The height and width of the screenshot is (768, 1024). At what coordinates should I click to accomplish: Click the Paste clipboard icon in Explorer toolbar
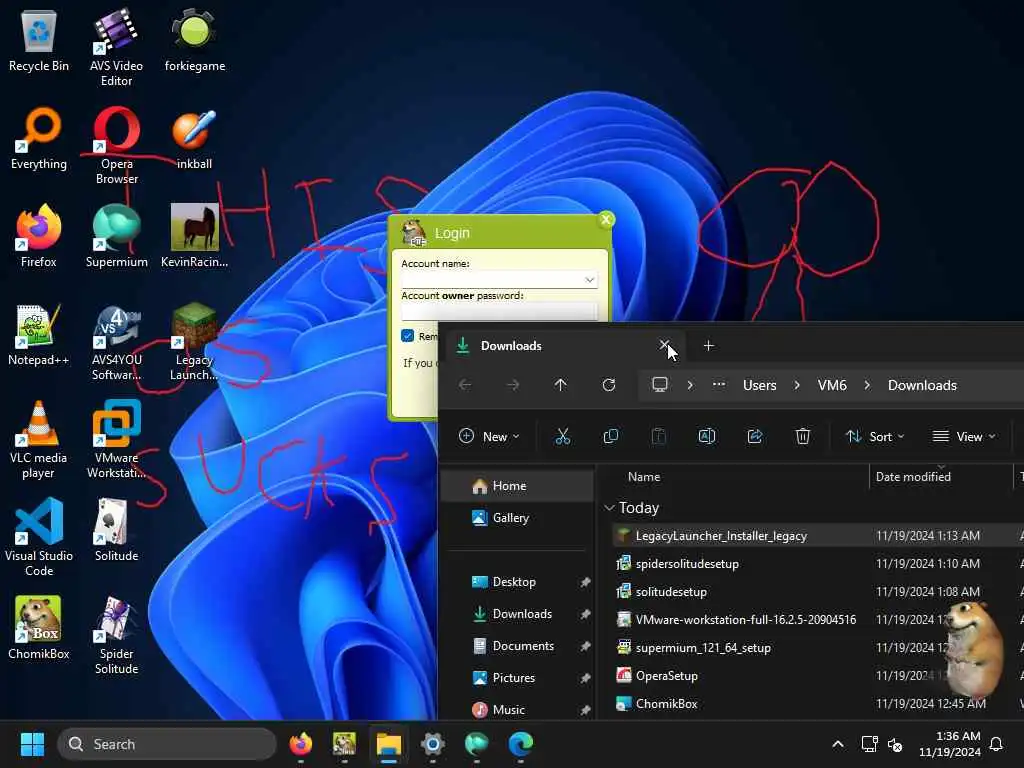pyautogui.click(x=658, y=436)
